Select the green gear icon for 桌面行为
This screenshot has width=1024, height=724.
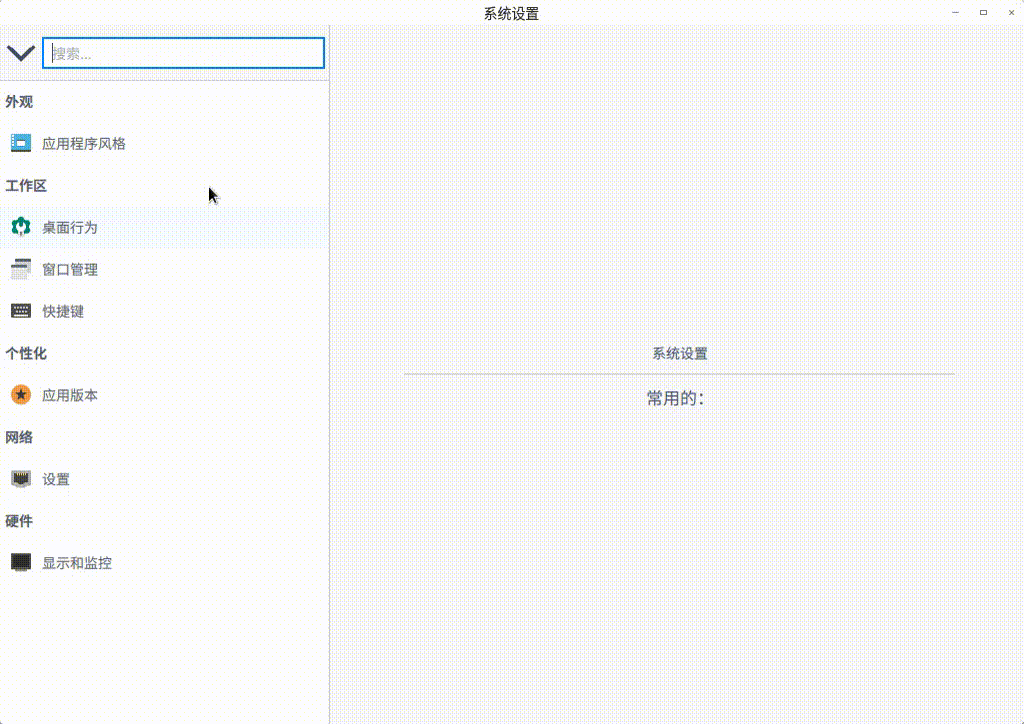coord(20,226)
